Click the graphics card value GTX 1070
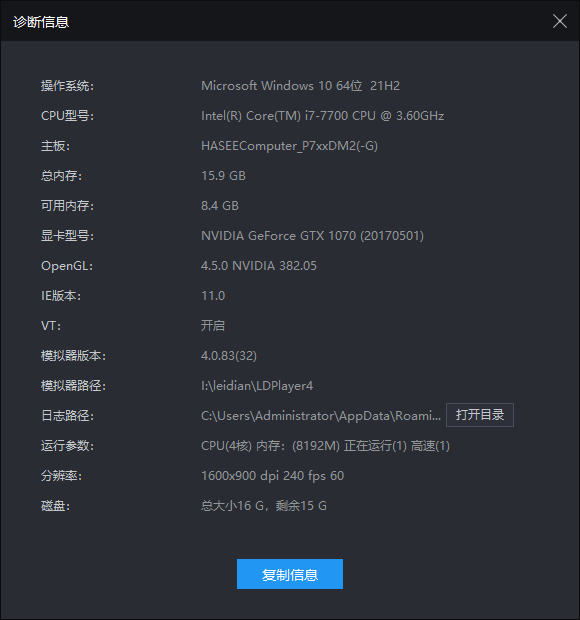 (312, 236)
